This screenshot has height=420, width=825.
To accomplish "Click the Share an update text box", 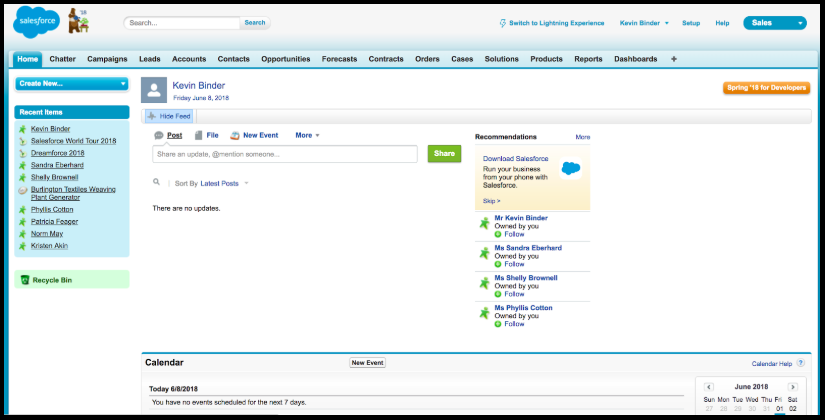I will [x=285, y=154].
